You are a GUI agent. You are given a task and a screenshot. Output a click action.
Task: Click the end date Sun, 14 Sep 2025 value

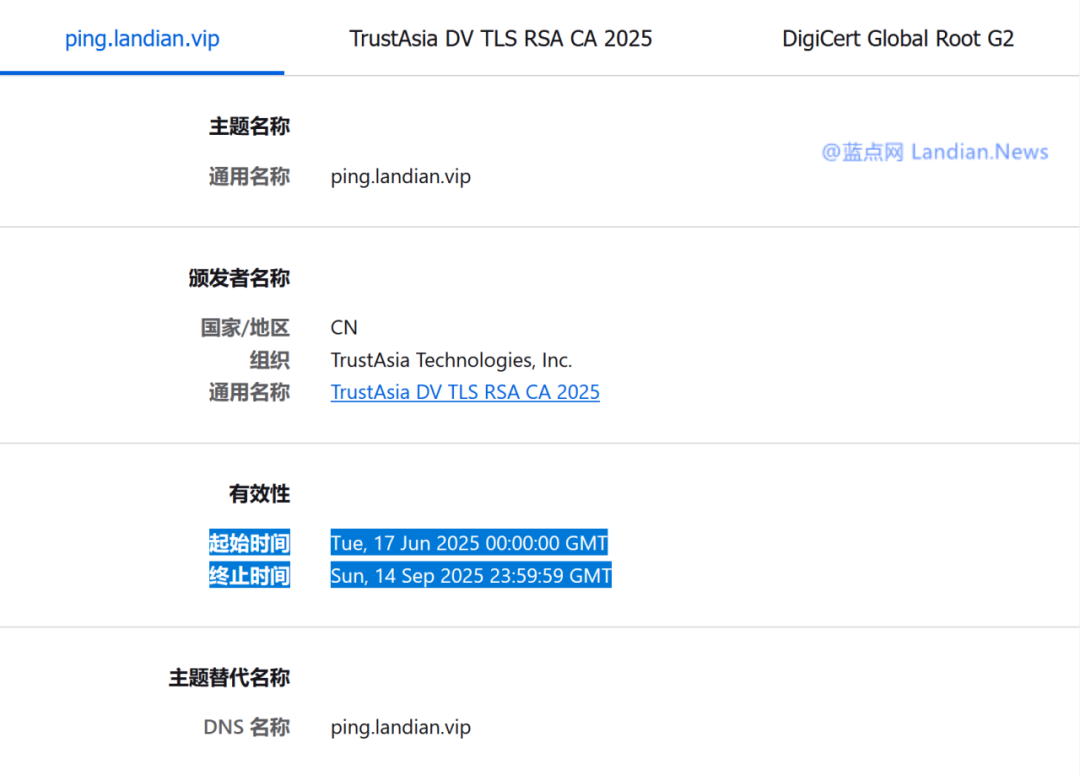471,575
